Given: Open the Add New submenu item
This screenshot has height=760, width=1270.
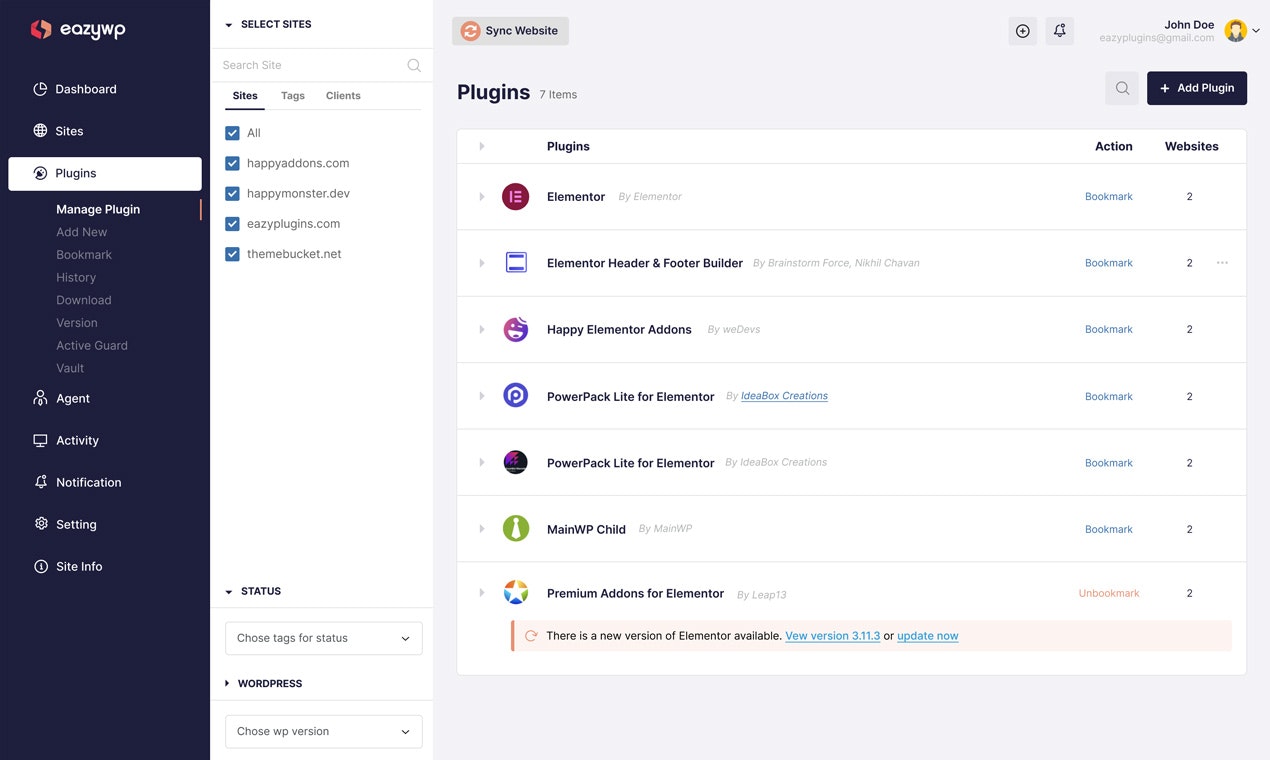Looking at the screenshot, I should pos(81,232).
